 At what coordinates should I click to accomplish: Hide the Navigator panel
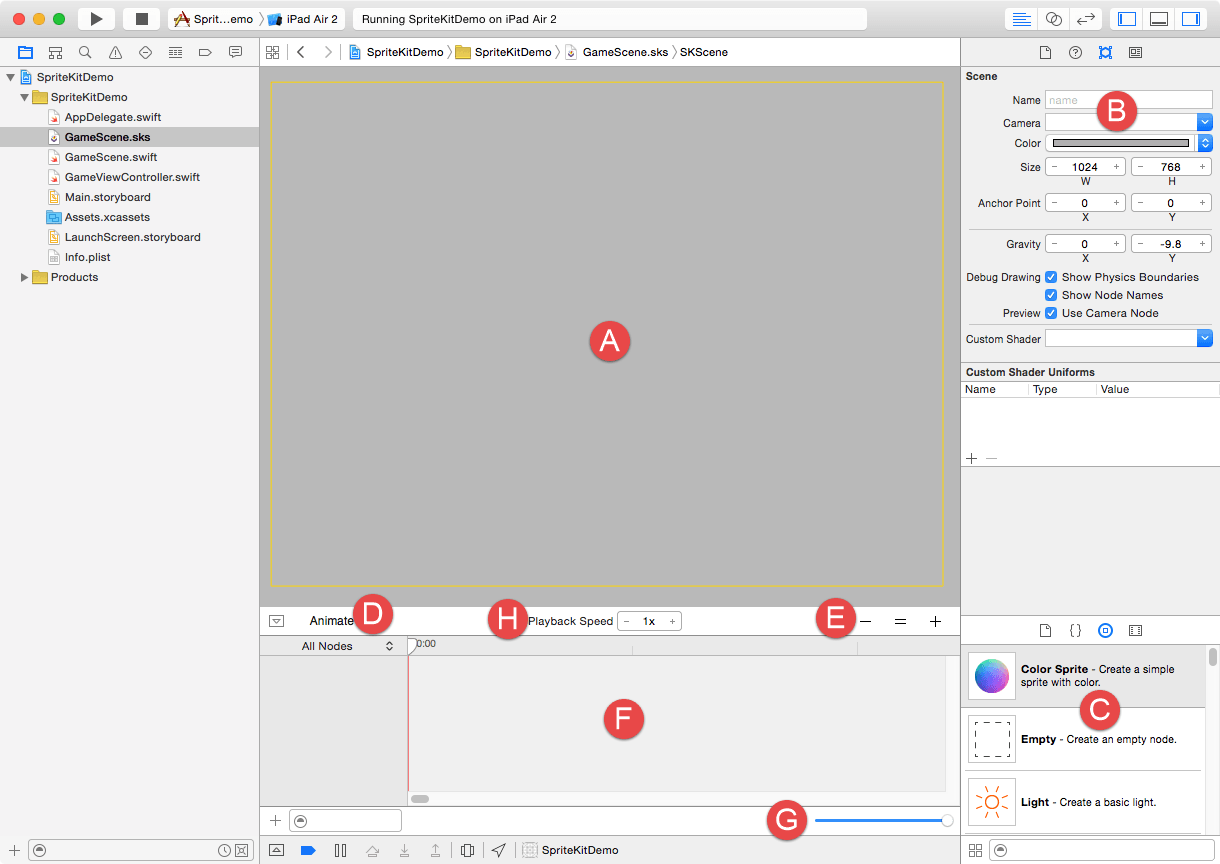tap(1127, 19)
